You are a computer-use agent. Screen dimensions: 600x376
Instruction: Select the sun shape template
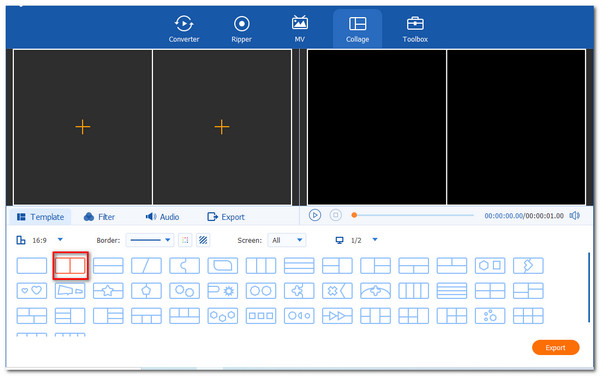tap(223, 291)
